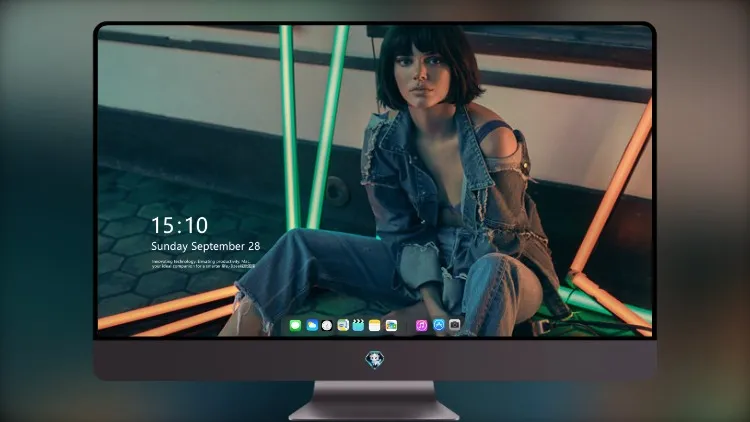This screenshot has height=422, width=750.
Task: Click the small tagline text below the date
Action: 203,264
